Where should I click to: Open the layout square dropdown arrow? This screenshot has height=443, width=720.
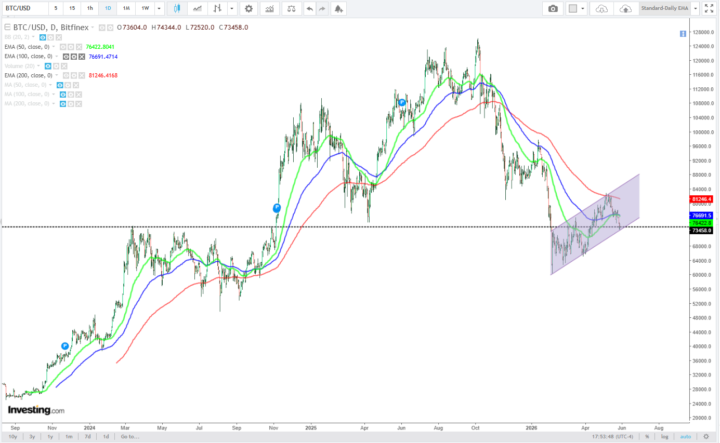pyautogui.click(x=583, y=9)
